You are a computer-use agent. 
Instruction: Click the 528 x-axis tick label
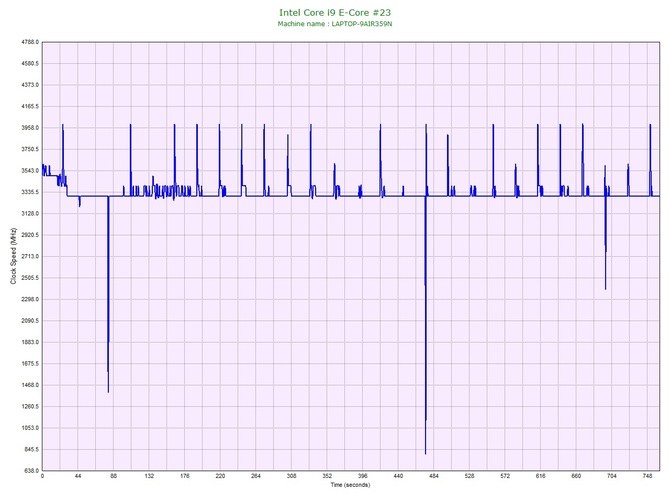(469, 476)
